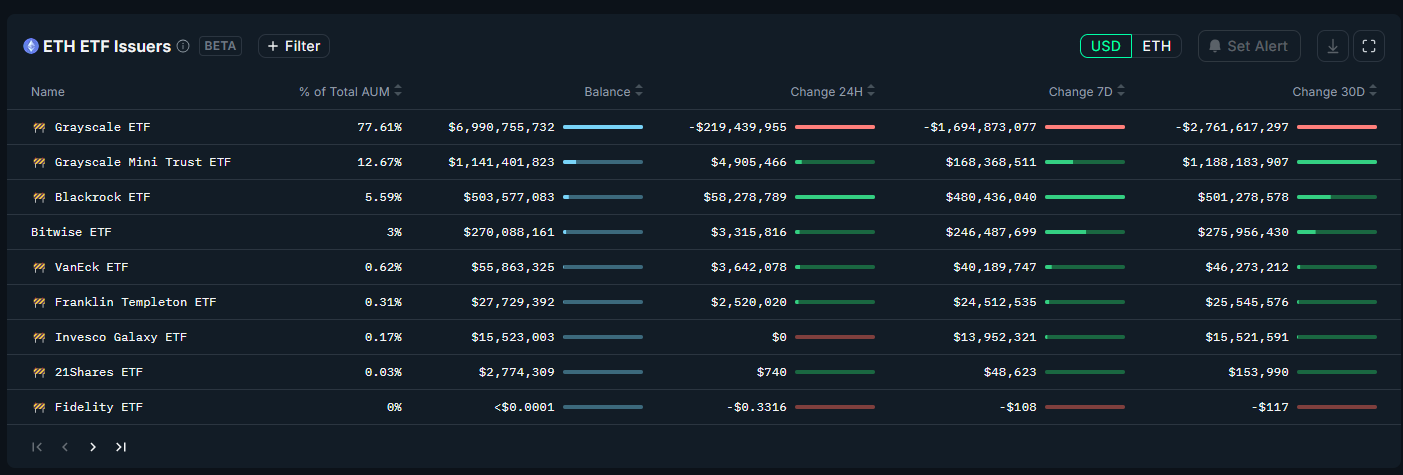Click the Grayscale ETF balance bar

click(x=603, y=127)
